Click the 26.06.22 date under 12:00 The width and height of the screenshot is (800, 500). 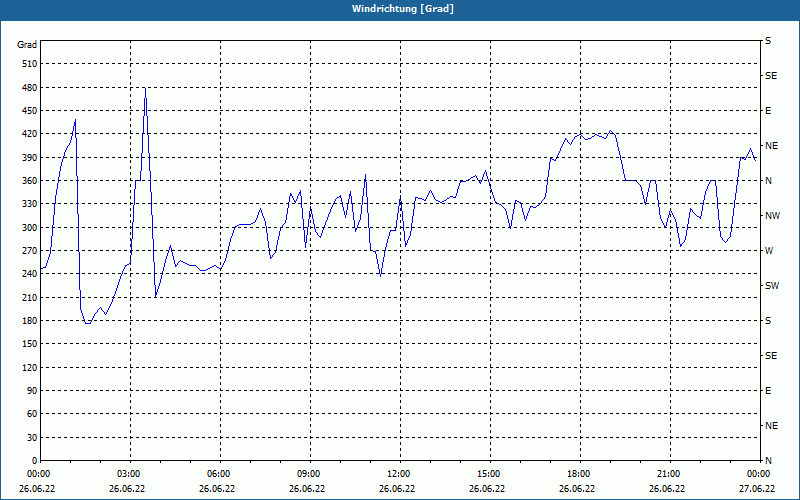(x=397, y=489)
